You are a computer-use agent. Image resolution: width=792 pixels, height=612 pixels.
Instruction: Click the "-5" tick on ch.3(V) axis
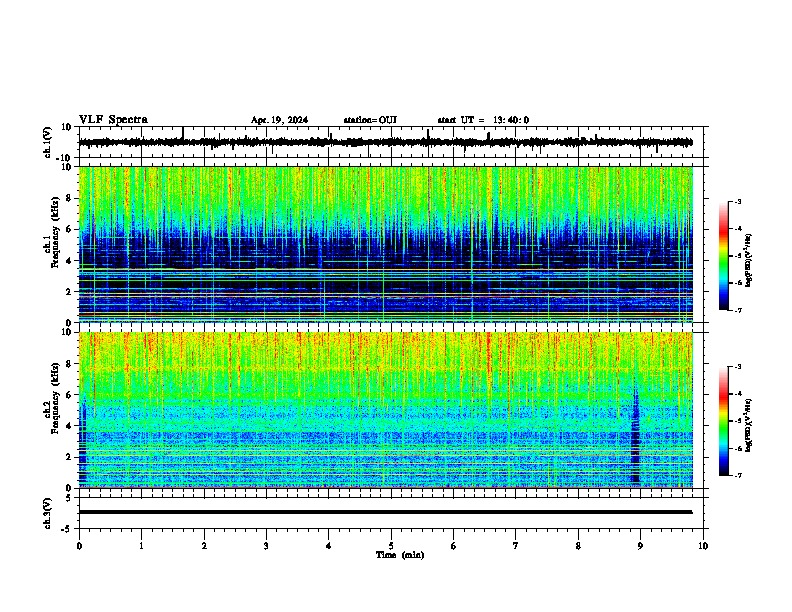[67, 529]
